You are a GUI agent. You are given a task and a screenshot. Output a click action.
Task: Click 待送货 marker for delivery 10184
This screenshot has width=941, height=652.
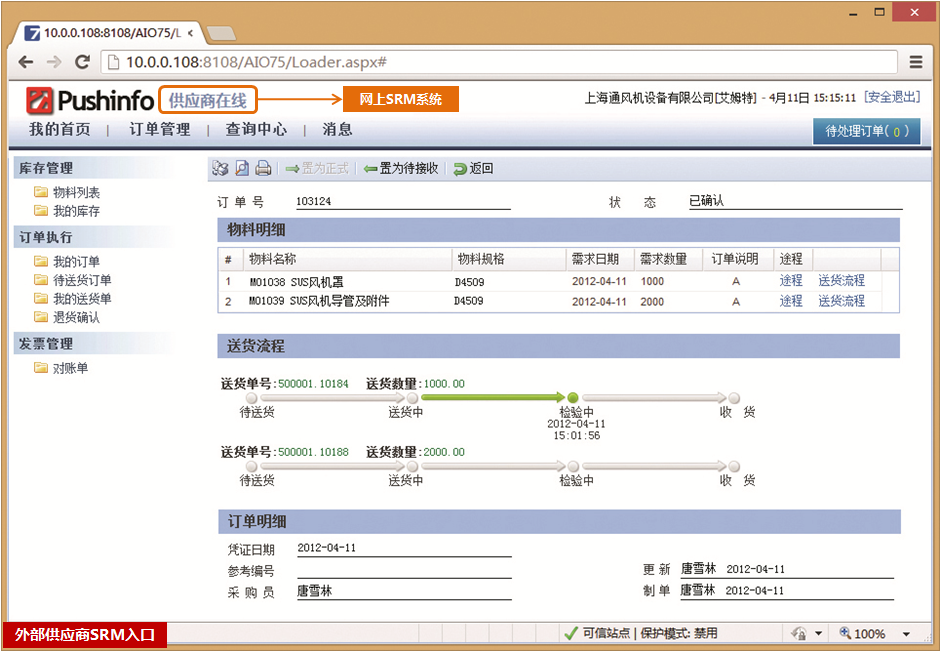(x=251, y=397)
